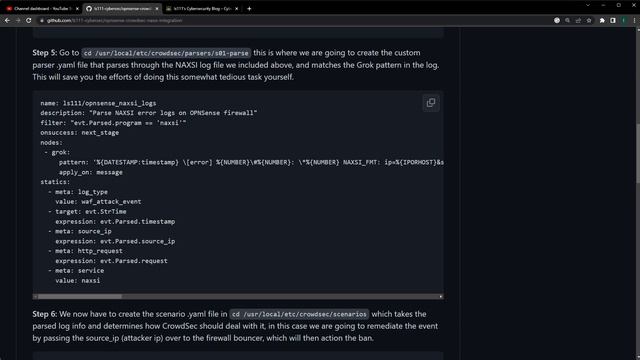Viewport: 640px width, 360px height.
Task: Open the Chrome three-dot menu
Action: [x=634, y=20]
